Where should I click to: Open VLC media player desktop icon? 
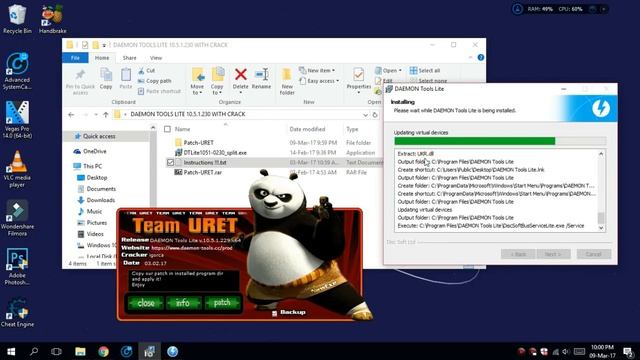tap(17, 169)
